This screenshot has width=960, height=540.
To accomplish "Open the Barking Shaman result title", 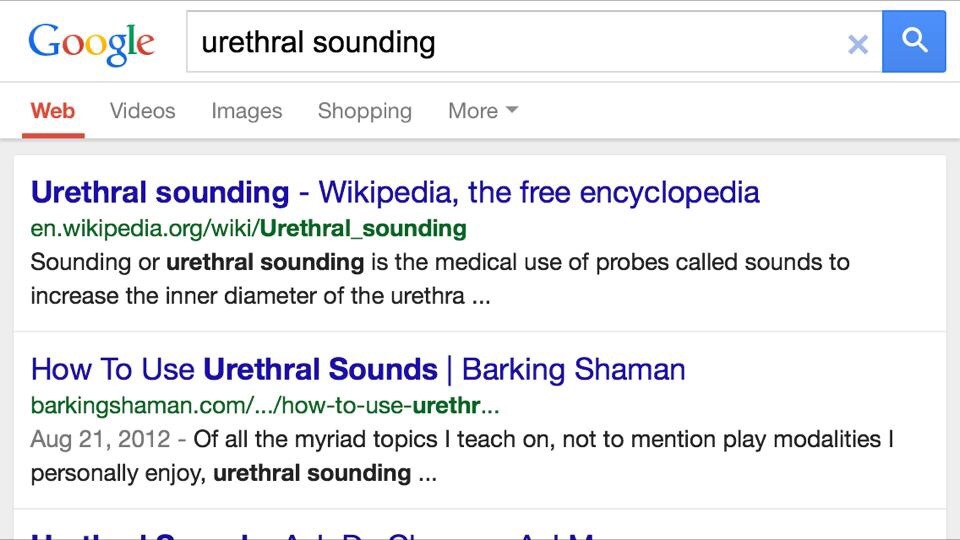I will click(358, 369).
